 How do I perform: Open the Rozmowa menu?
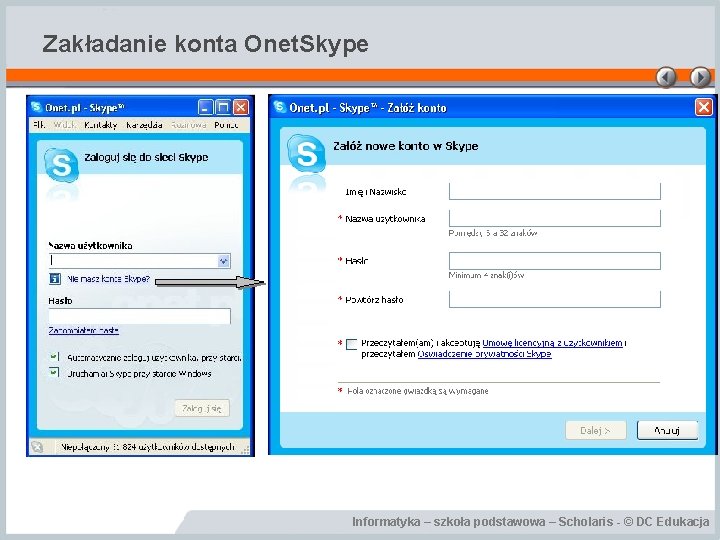point(189,124)
